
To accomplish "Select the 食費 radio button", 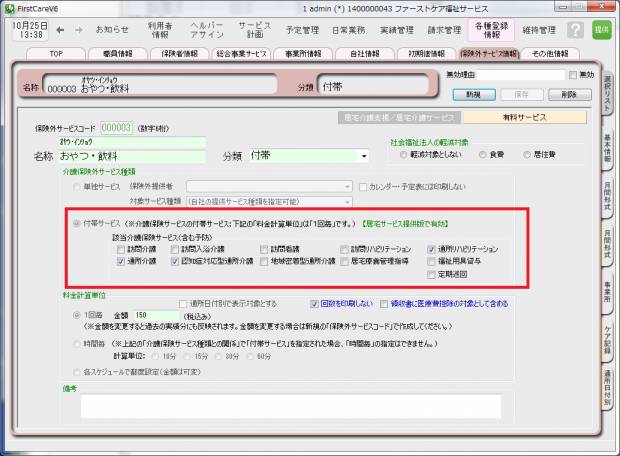I will click(x=483, y=155).
